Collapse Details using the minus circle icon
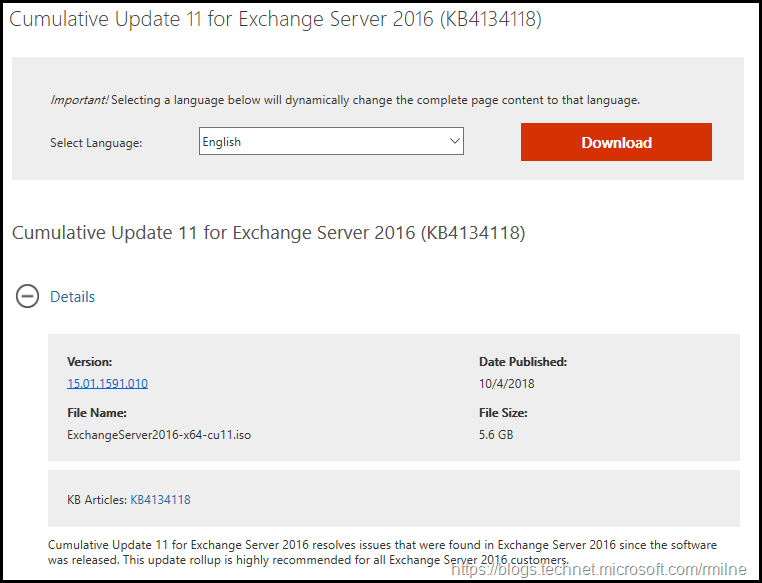This screenshot has height=583, width=762. click(27, 296)
